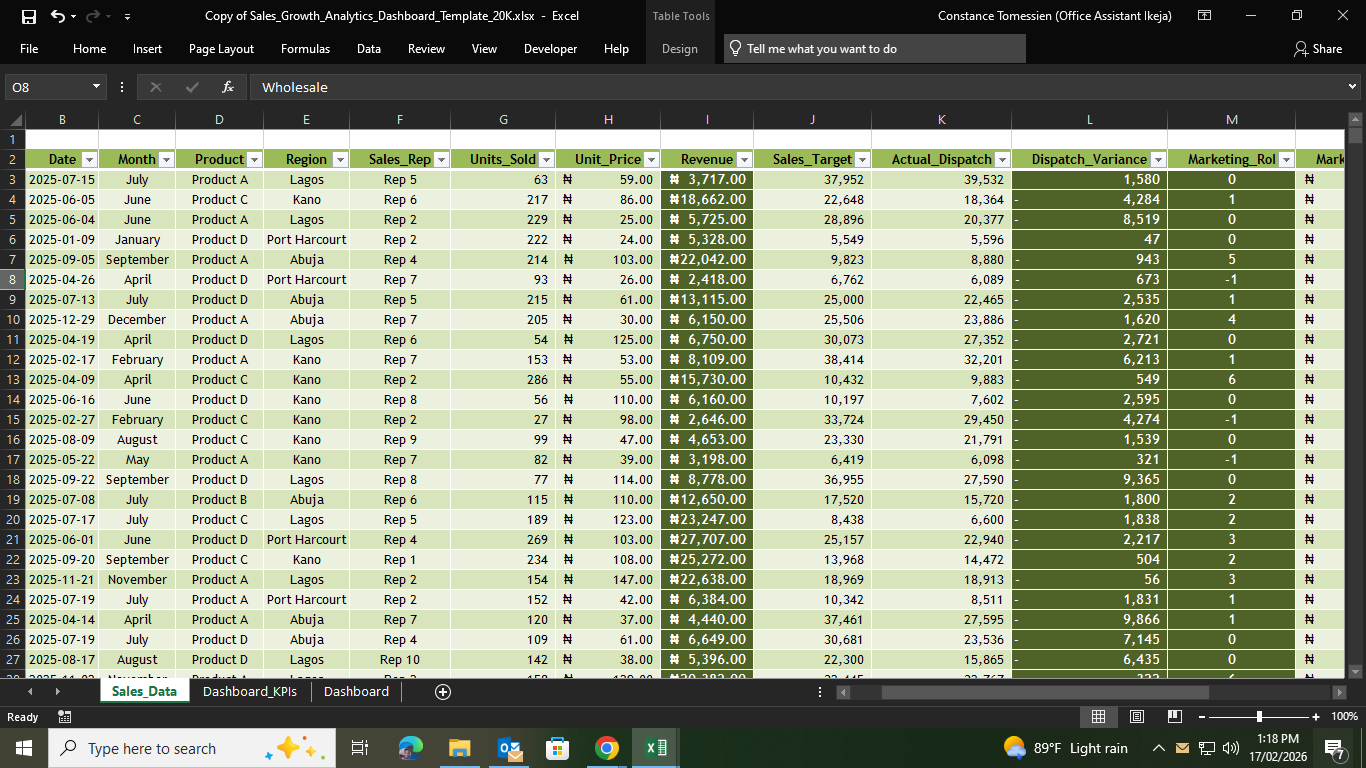
Task: Activate Normal view button in status bar
Action: pyautogui.click(x=1098, y=716)
